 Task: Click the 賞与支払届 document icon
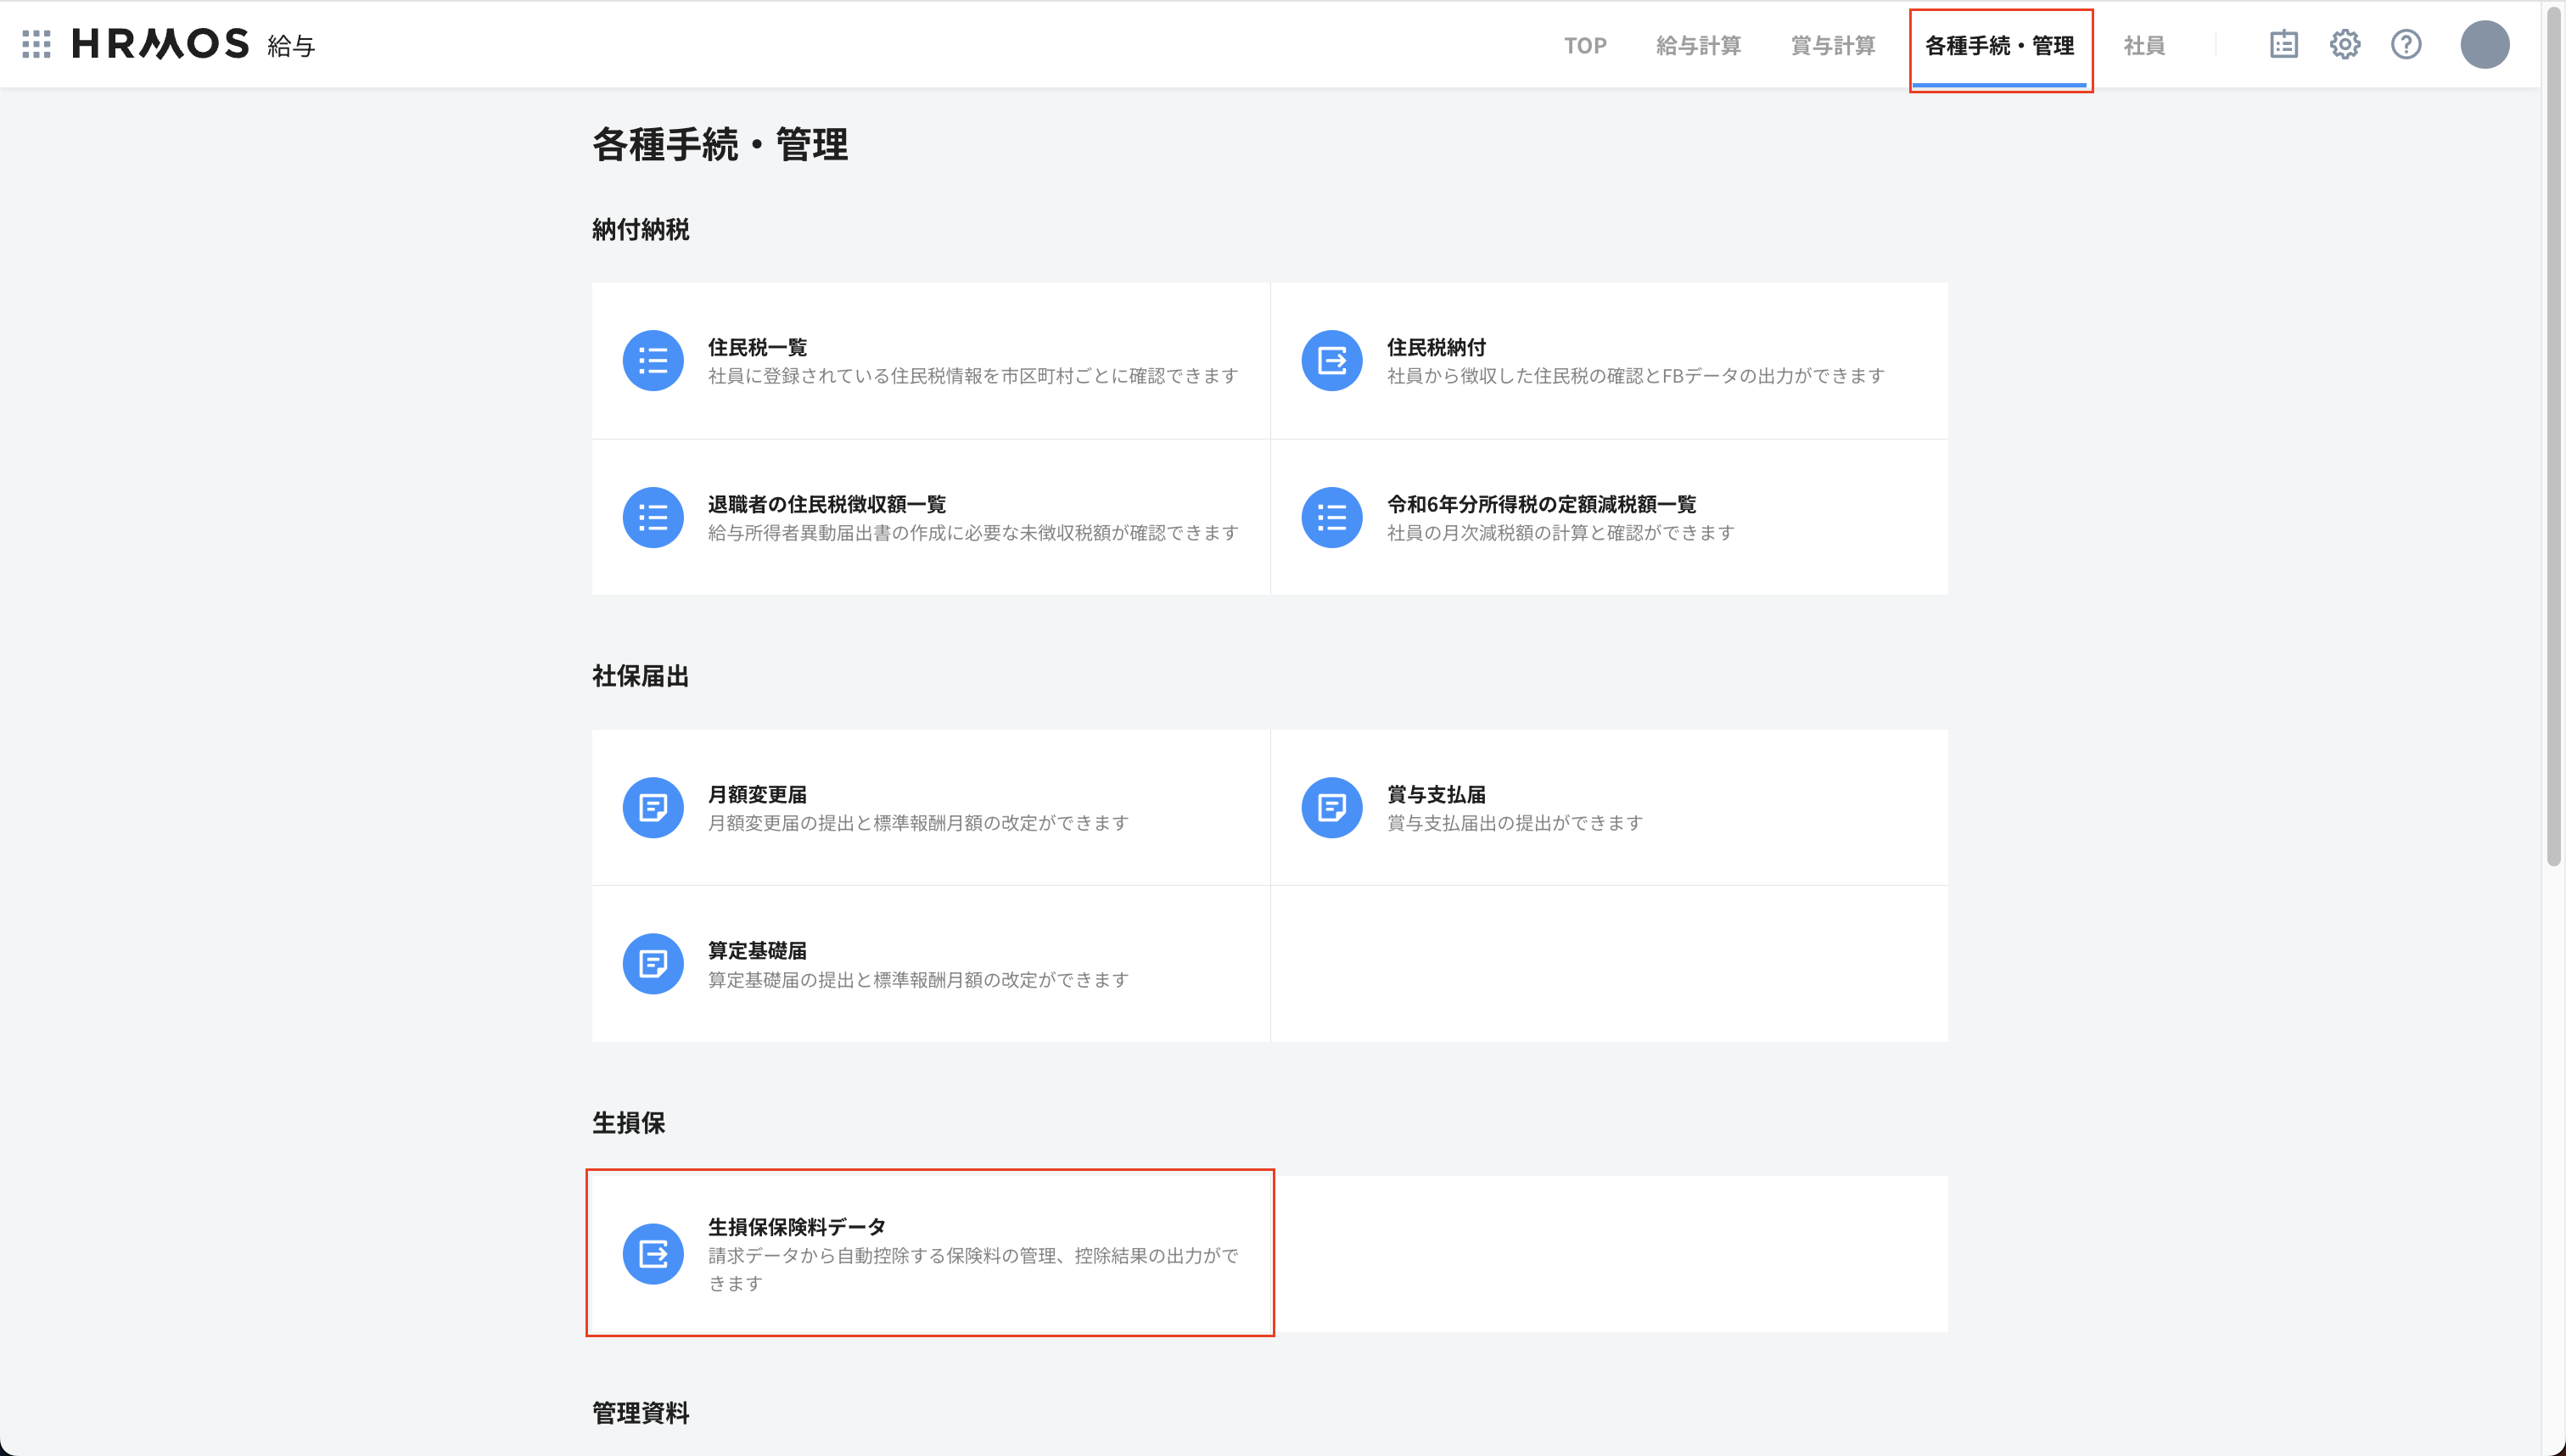click(1332, 807)
